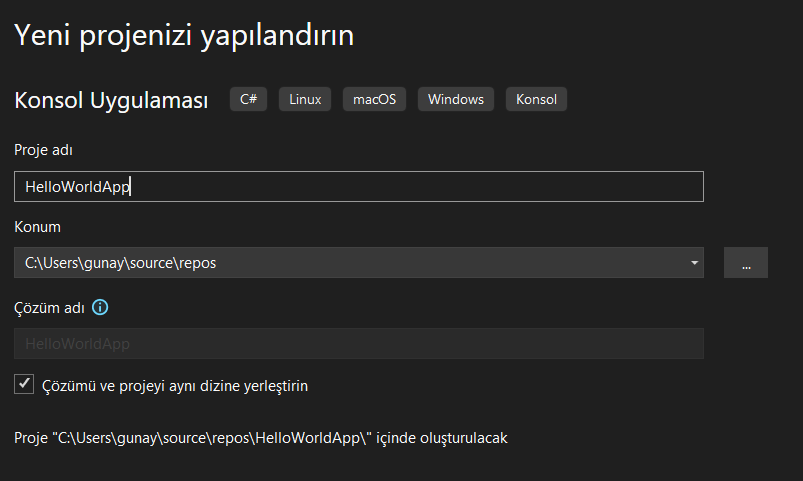Click the Çözüm adı label
Screen dimensions: 803x481
[x=49, y=307]
